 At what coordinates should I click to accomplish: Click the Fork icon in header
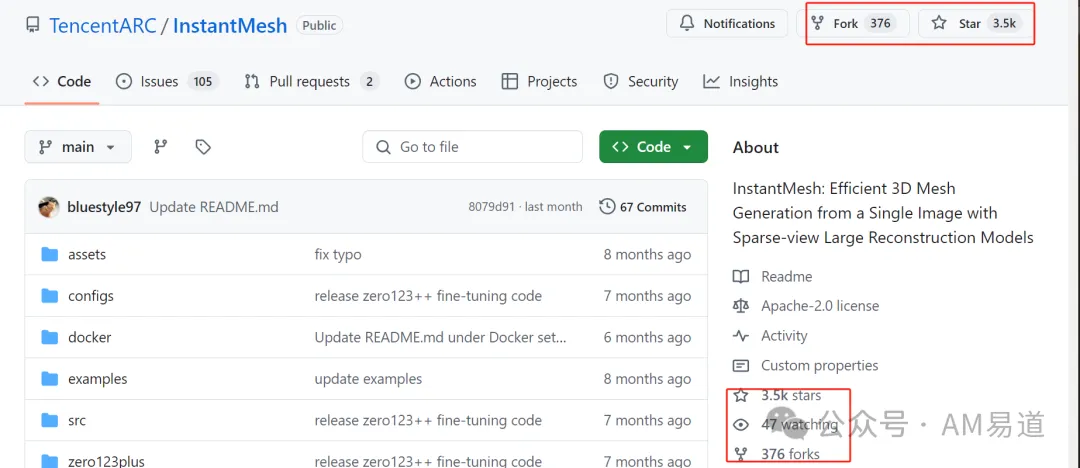818,23
